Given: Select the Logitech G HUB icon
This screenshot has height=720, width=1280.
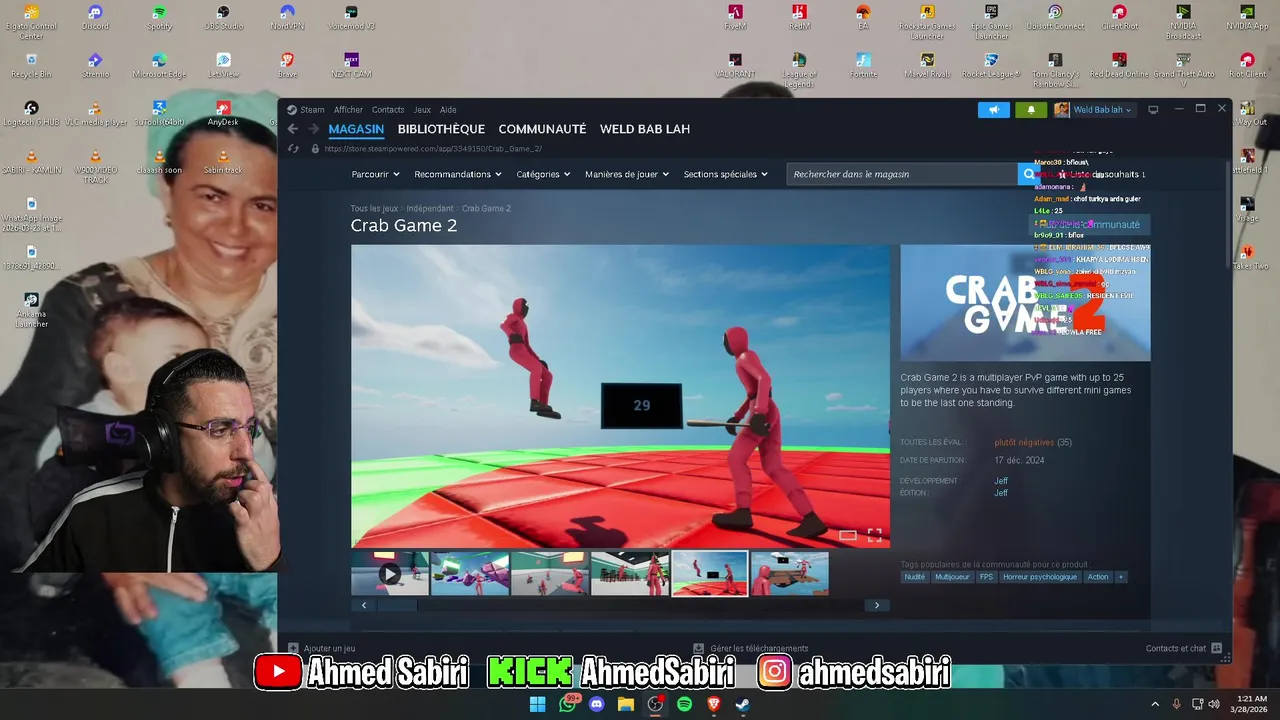Looking at the screenshot, I should click(31, 114).
